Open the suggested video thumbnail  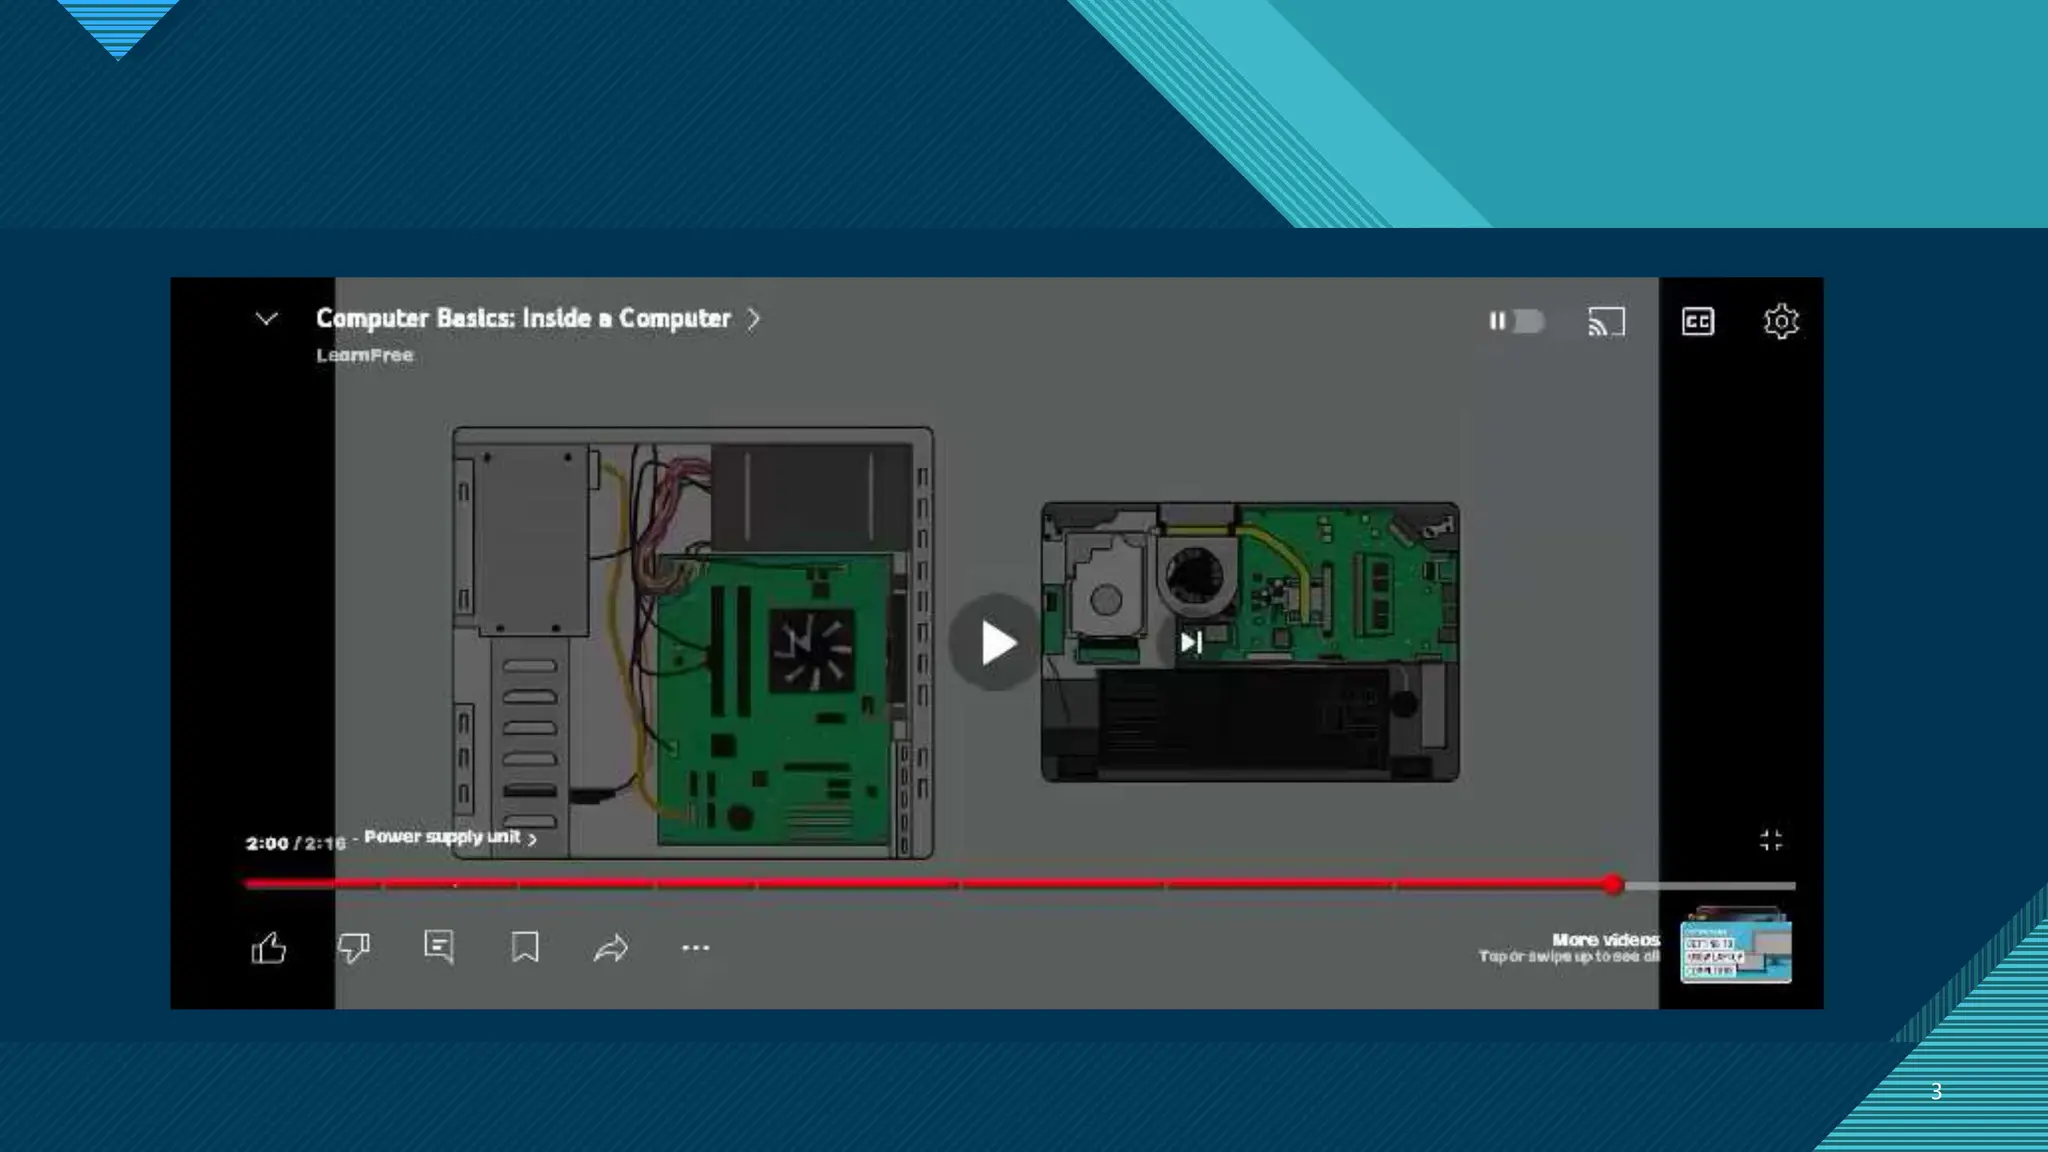1735,948
